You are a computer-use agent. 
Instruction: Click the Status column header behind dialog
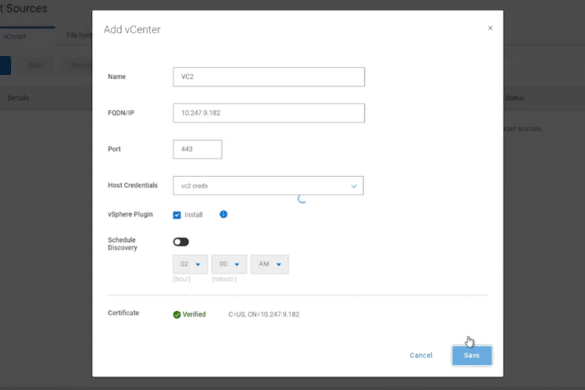coord(514,98)
